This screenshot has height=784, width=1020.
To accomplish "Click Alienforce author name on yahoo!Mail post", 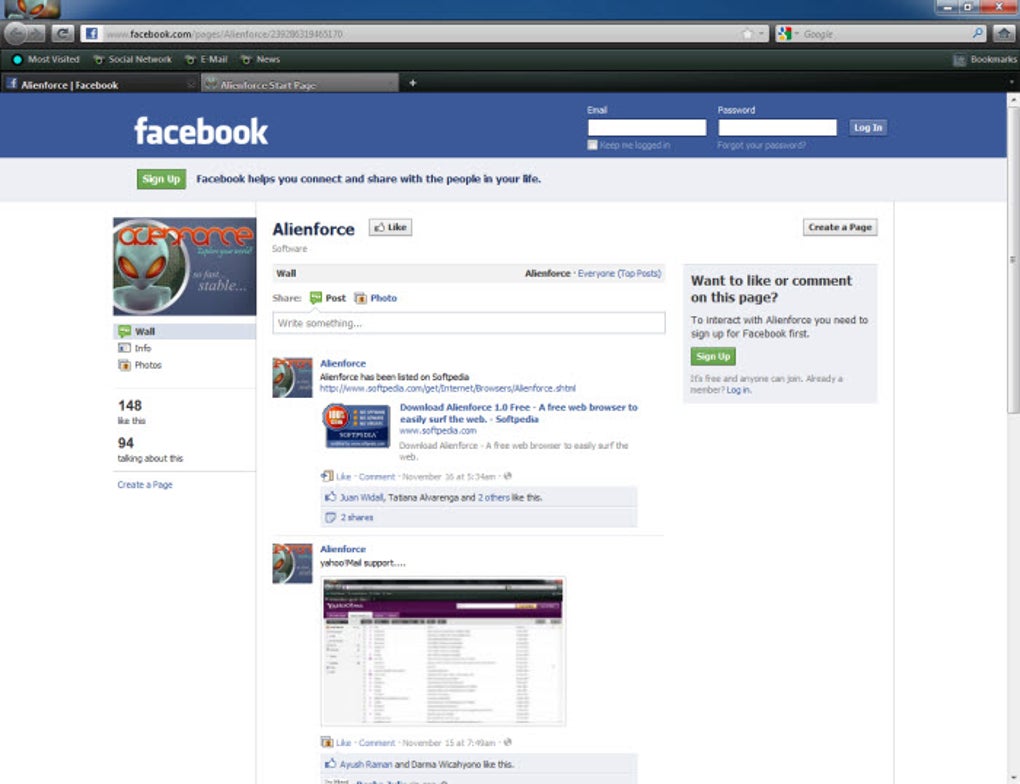I will tap(343, 549).
